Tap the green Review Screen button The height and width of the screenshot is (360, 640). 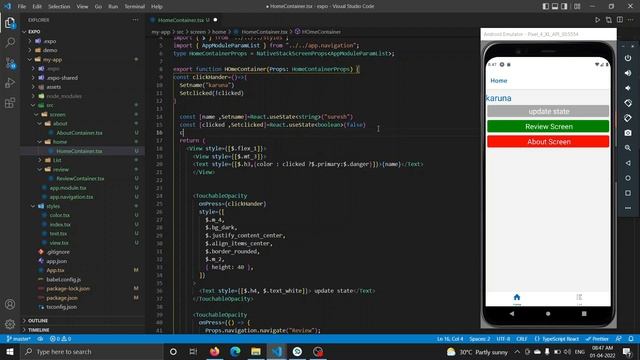[x=548, y=127]
